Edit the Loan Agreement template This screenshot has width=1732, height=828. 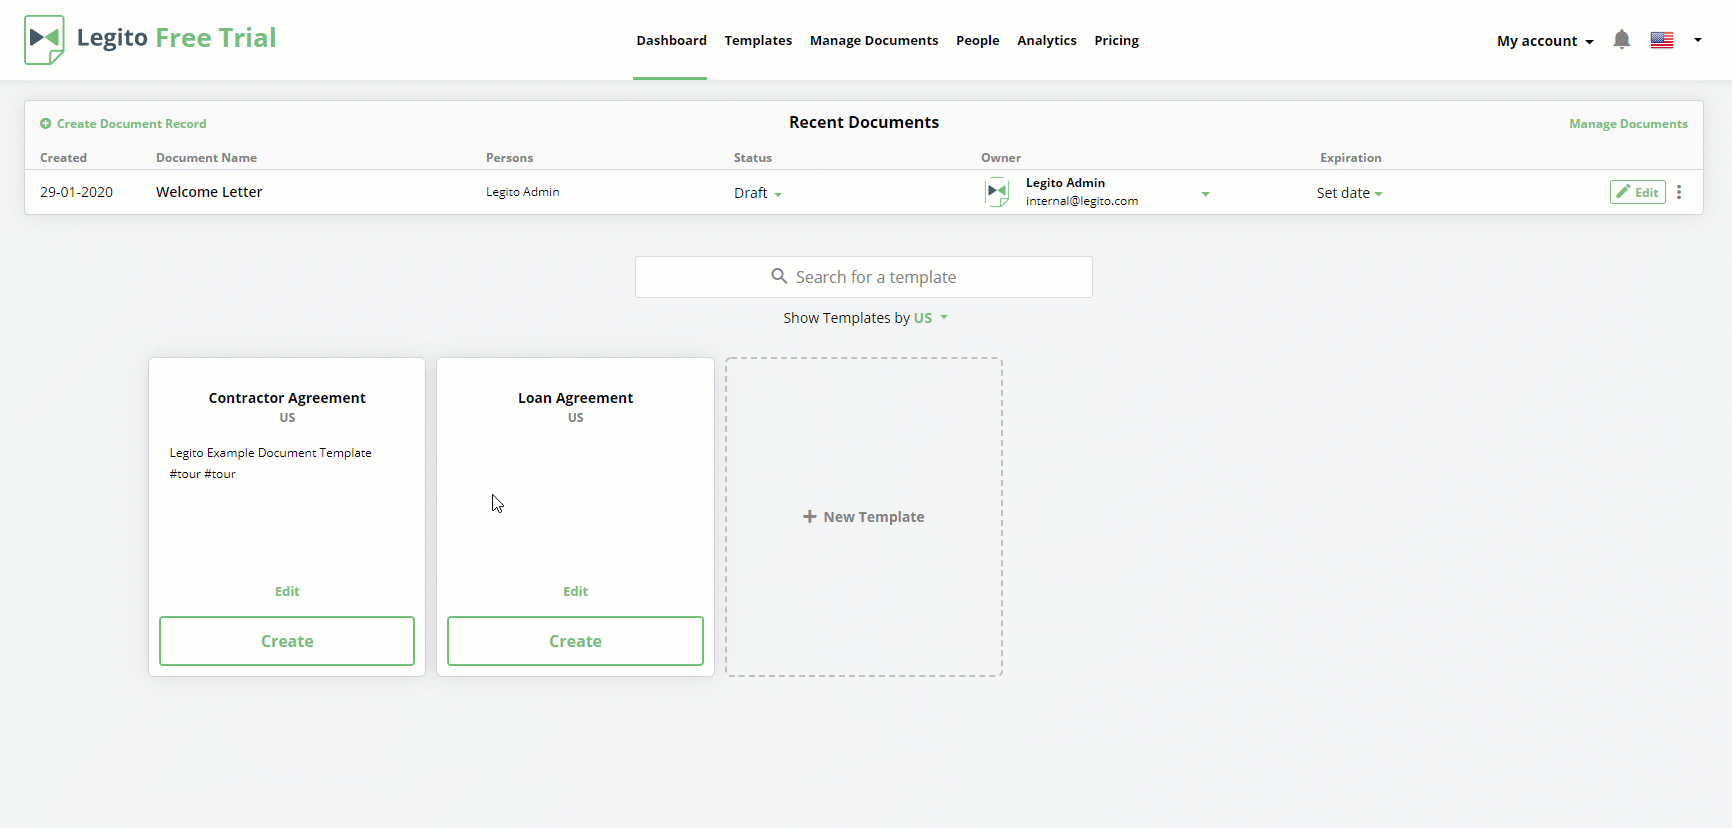[575, 591]
